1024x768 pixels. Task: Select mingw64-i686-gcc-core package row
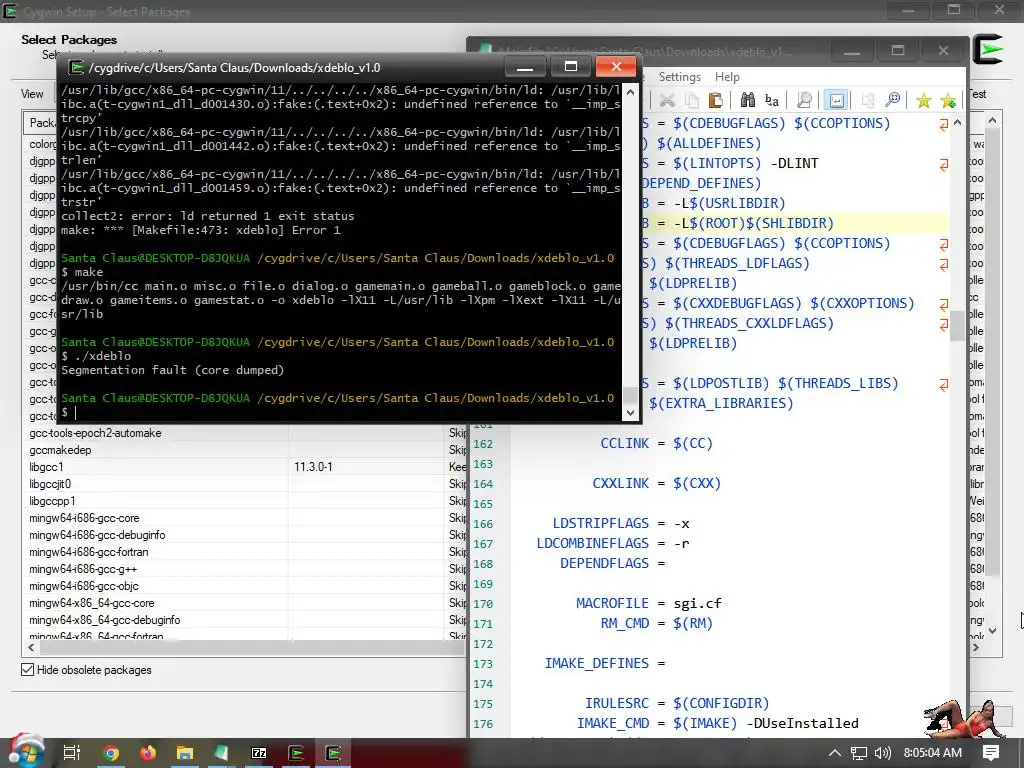tap(244, 518)
